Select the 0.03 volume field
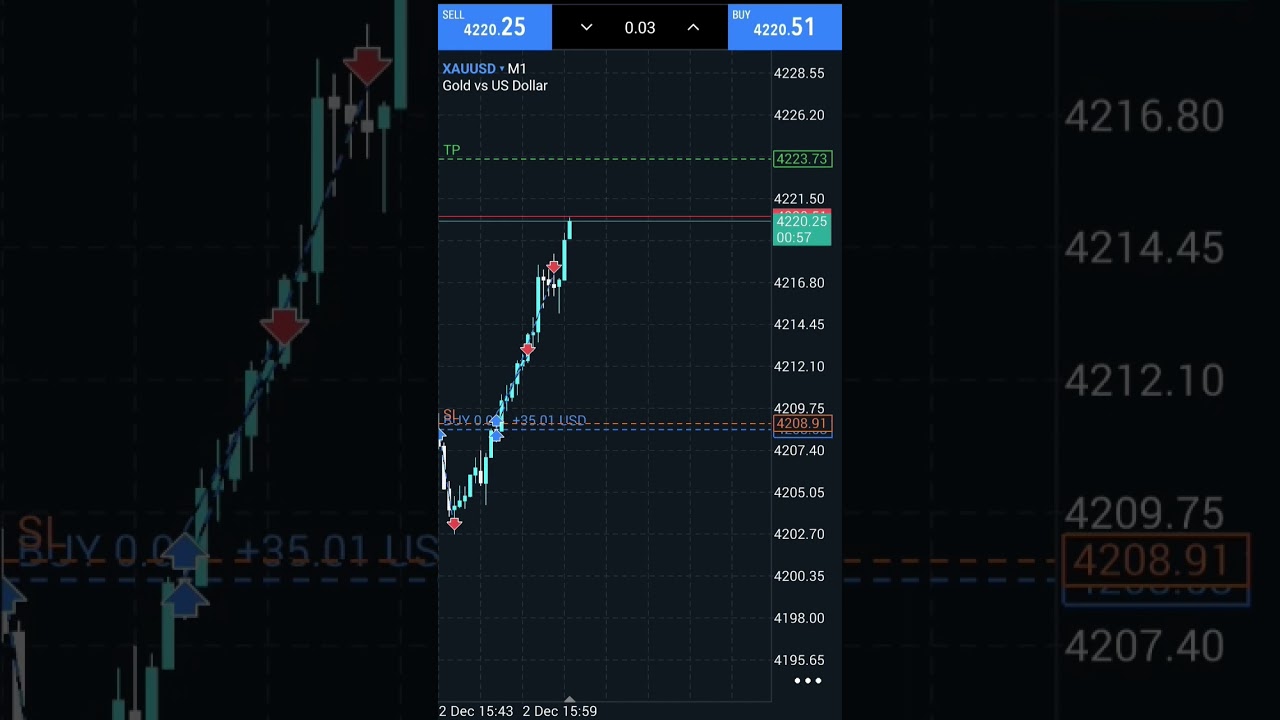1280x720 pixels. point(640,28)
